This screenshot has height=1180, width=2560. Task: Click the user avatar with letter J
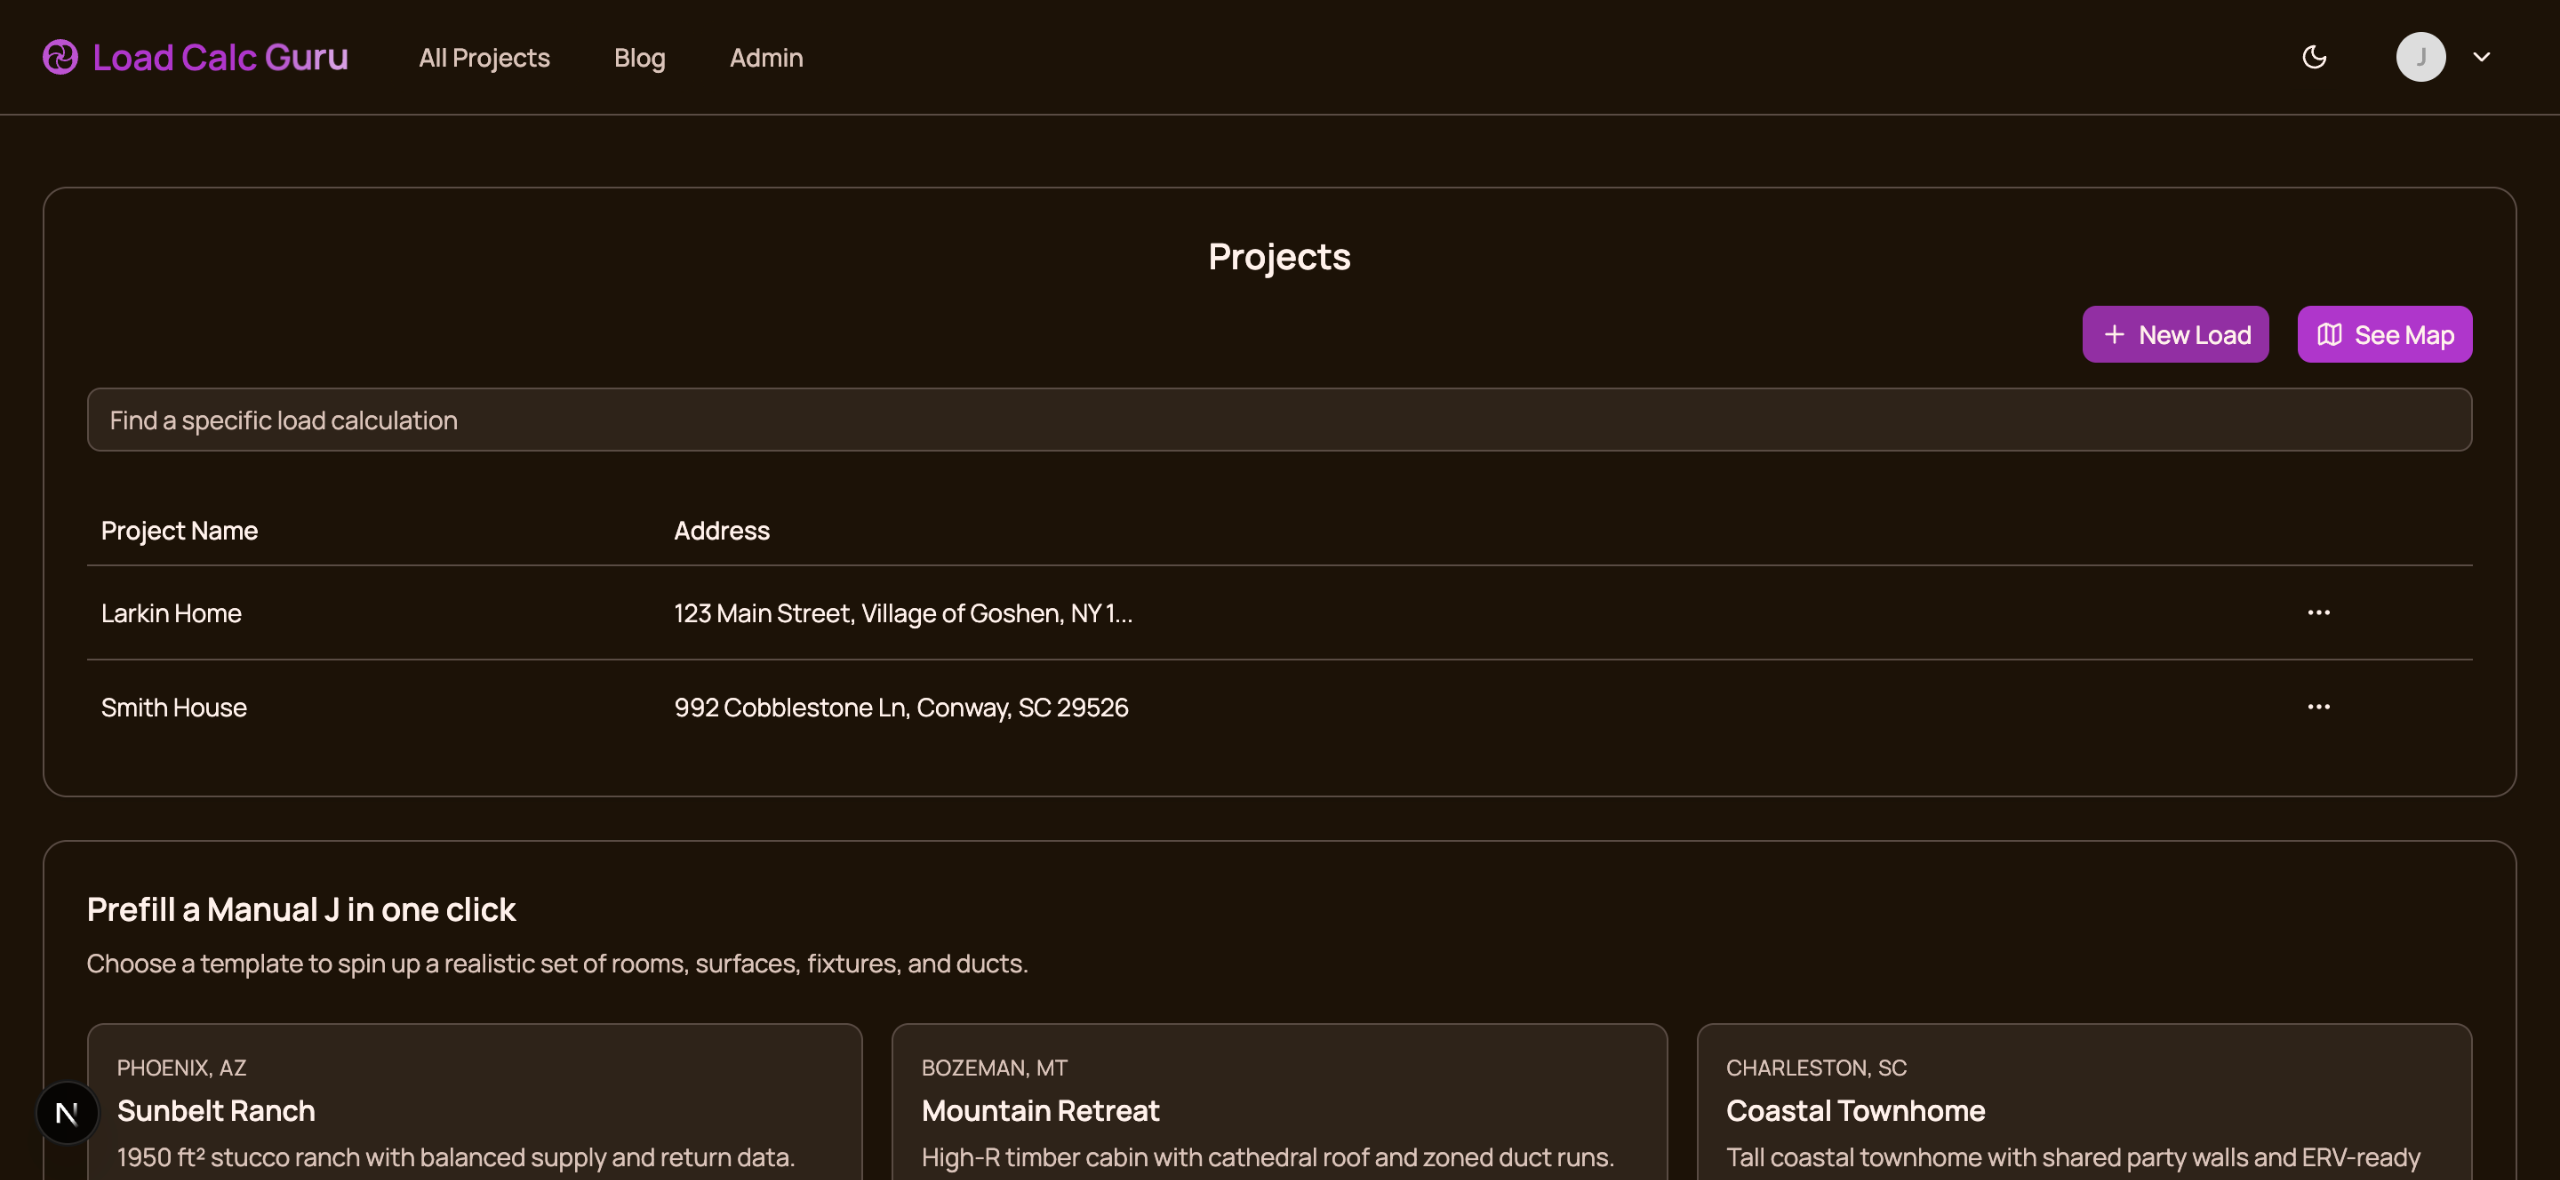(2420, 57)
